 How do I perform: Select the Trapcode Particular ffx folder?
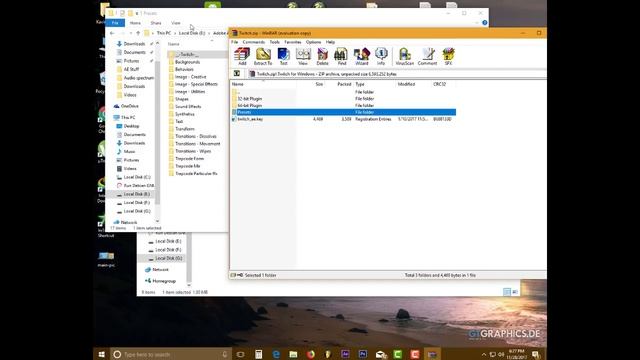point(196,173)
